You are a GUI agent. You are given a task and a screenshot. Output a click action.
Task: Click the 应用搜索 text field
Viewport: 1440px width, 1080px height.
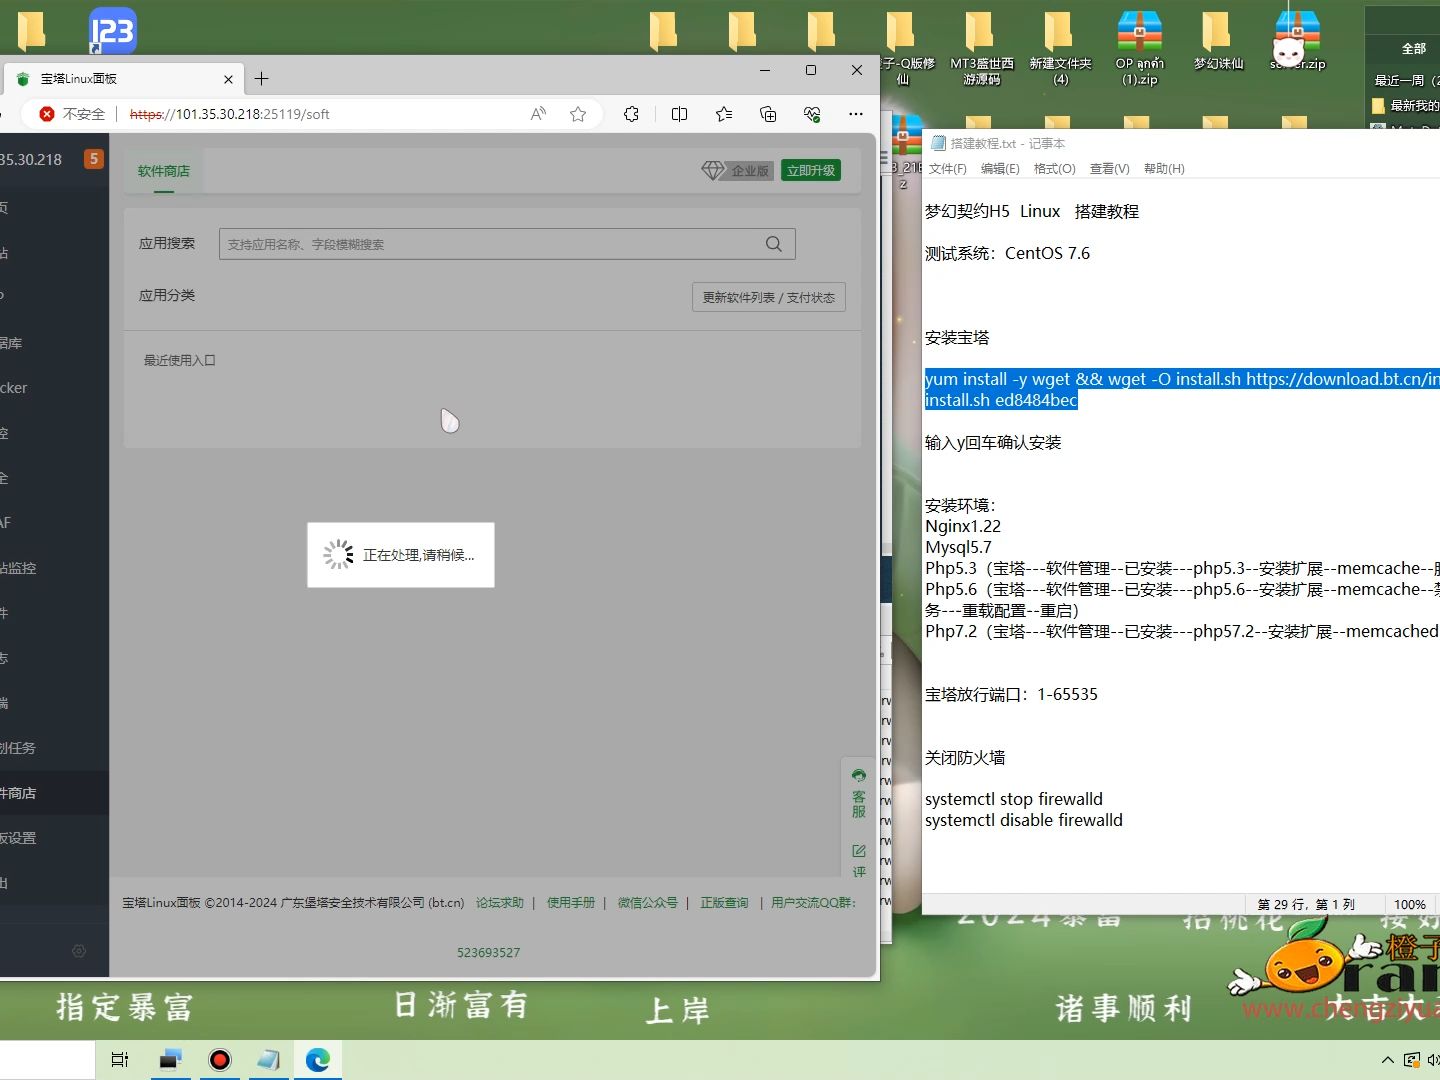point(507,244)
